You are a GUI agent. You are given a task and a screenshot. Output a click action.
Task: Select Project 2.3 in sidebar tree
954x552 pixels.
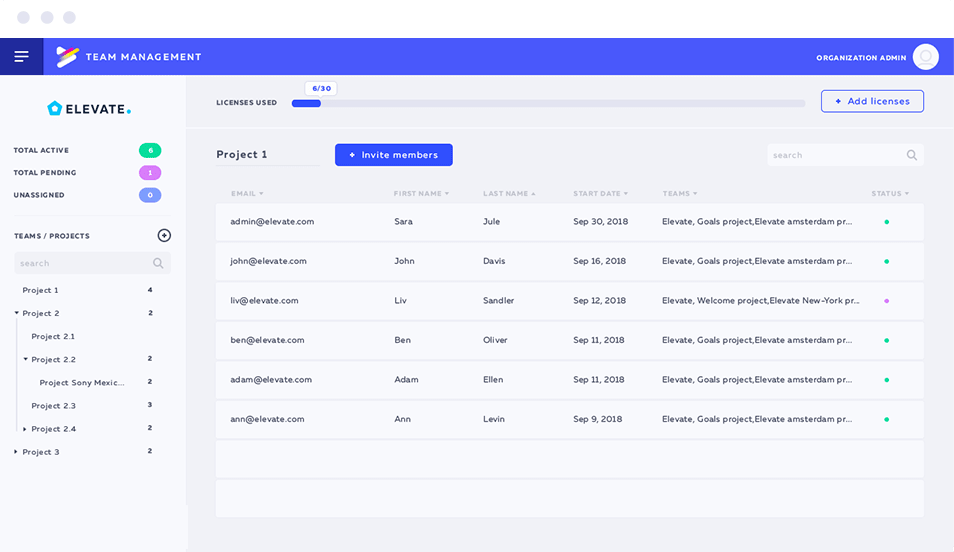[x=54, y=406]
